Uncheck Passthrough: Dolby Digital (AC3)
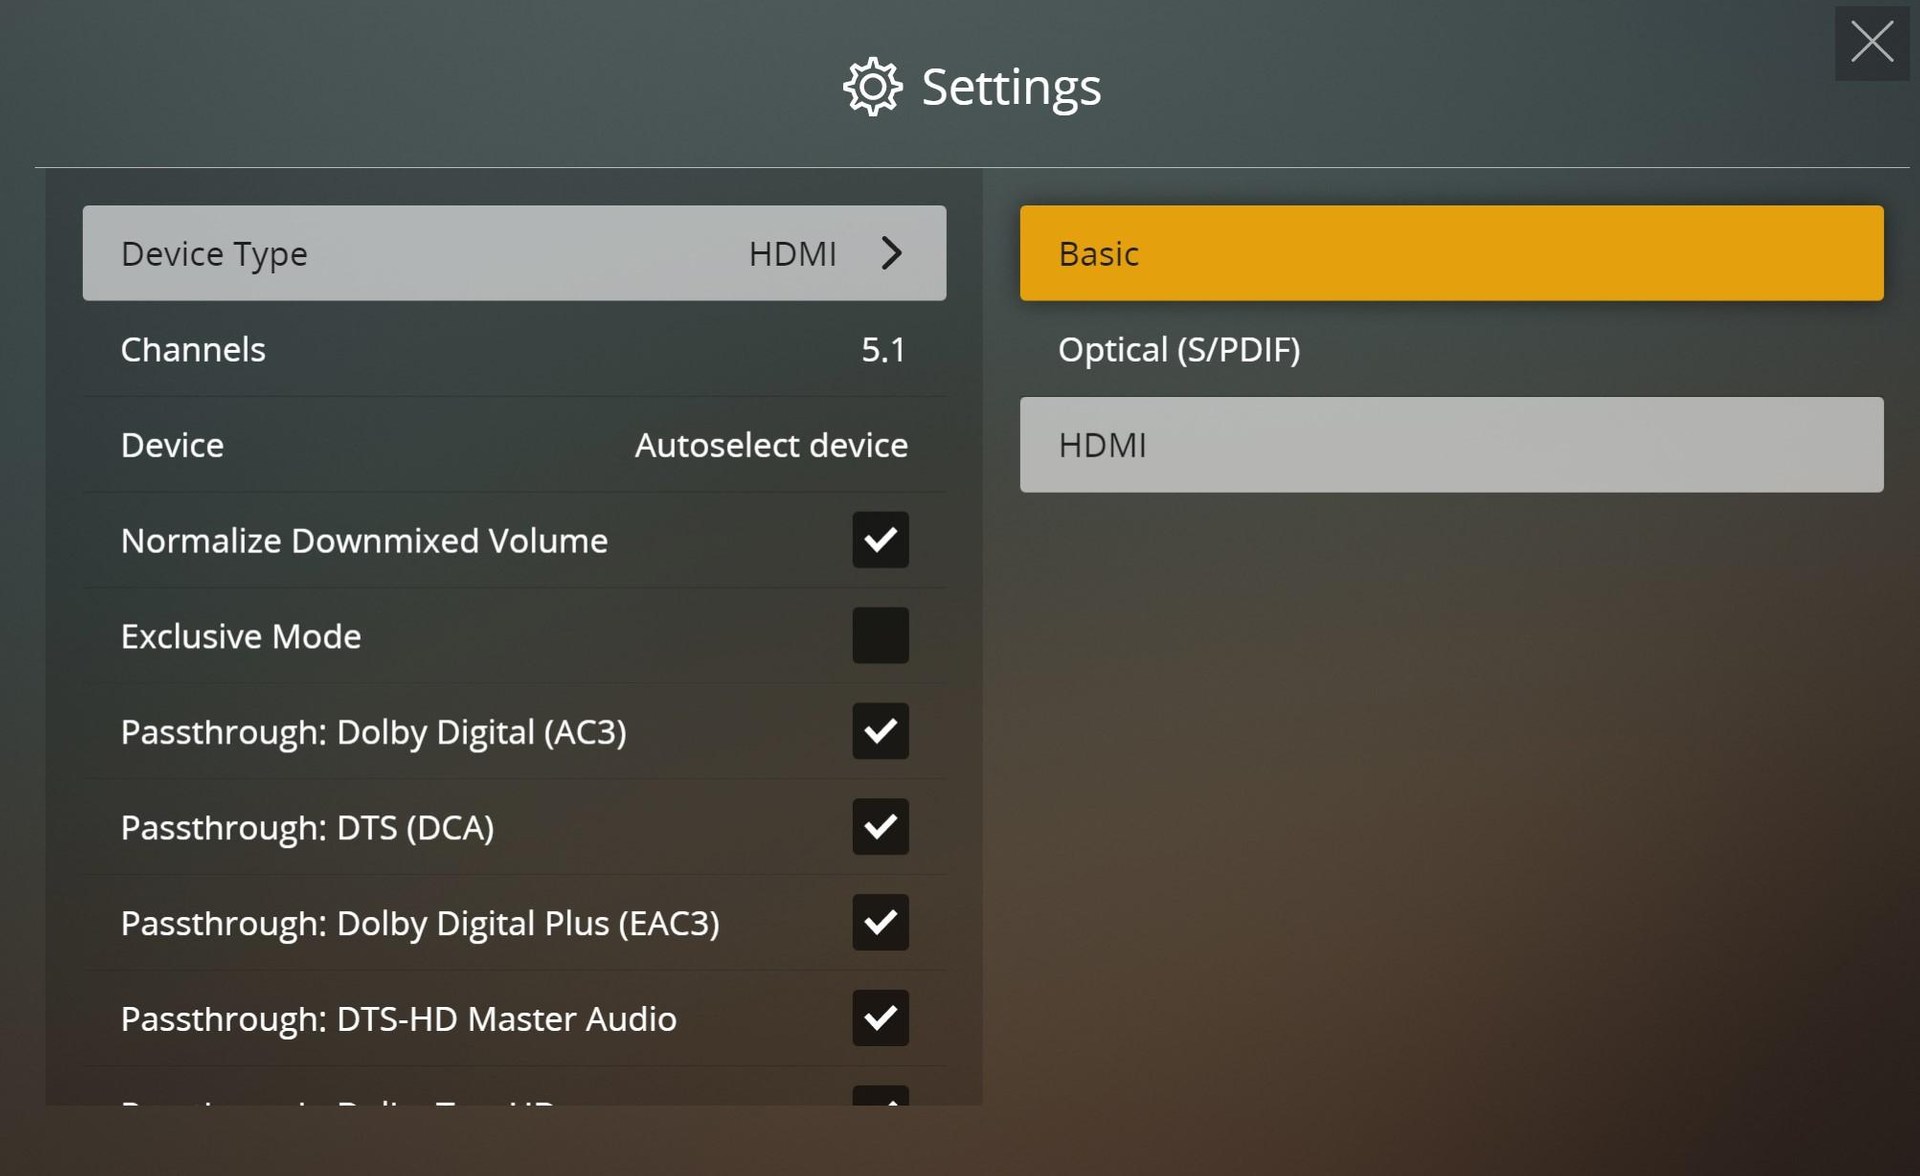Image resolution: width=1920 pixels, height=1176 pixels. coord(880,731)
